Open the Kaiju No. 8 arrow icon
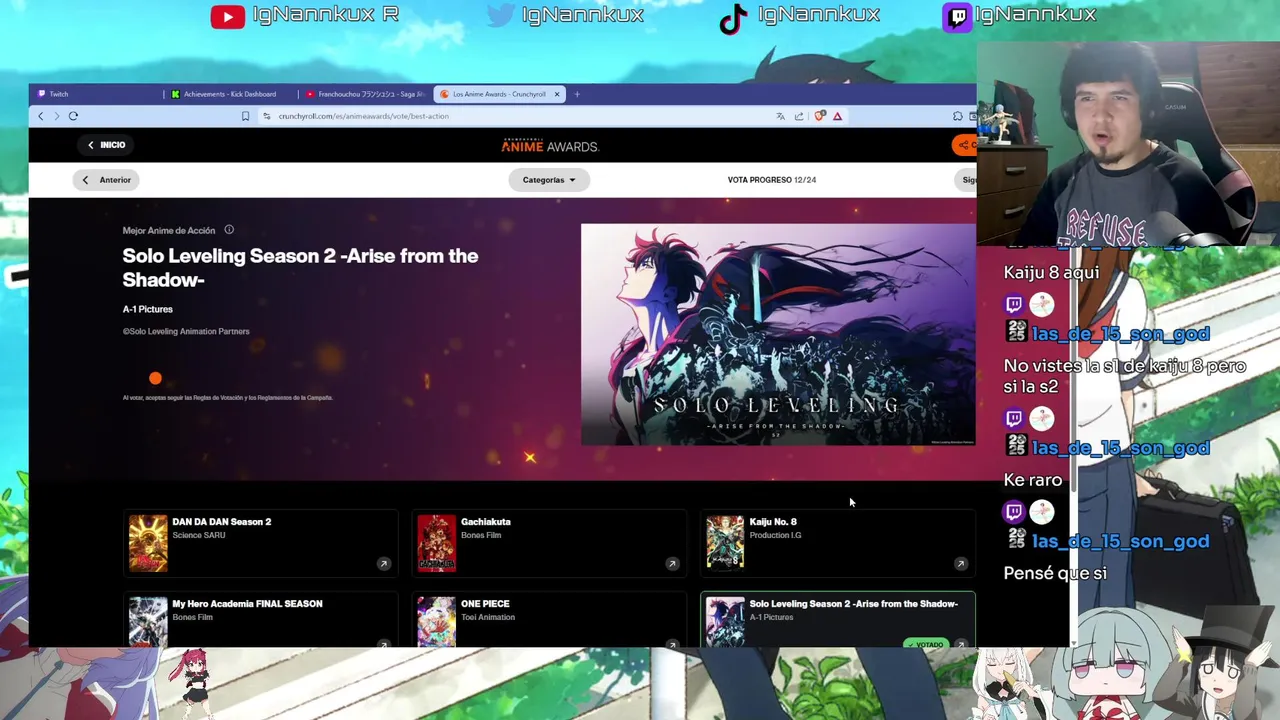Viewport: 1280px width, 720px height. 960,564
